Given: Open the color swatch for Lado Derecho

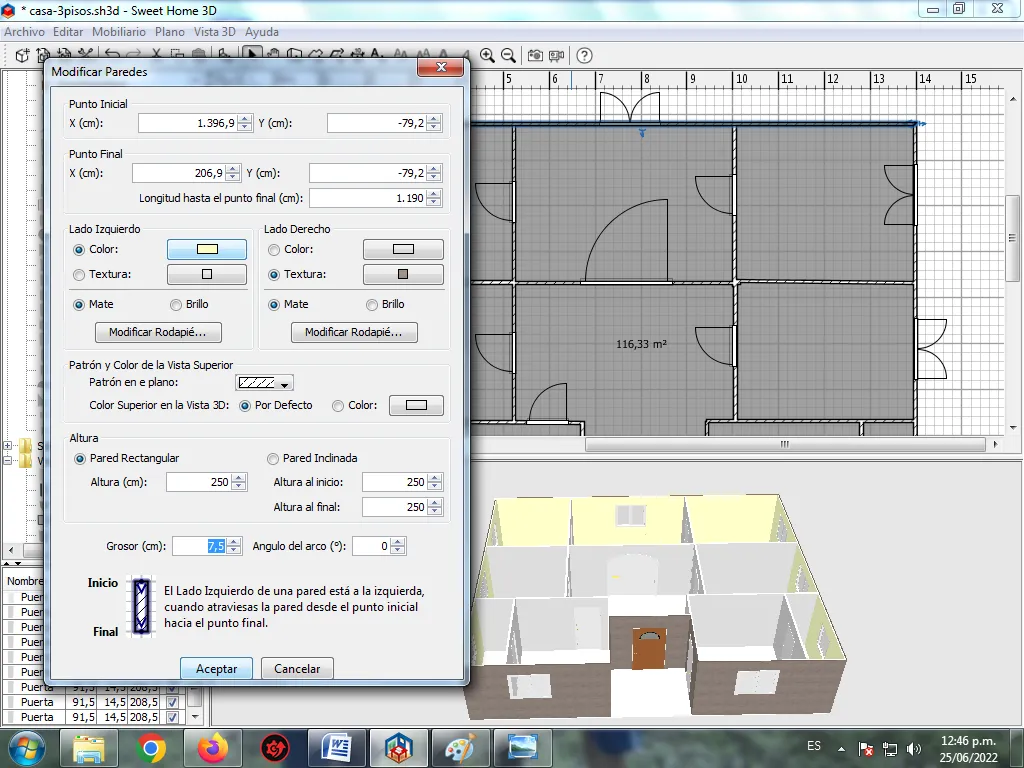Looking at the screenshot, I should point(403,249).
